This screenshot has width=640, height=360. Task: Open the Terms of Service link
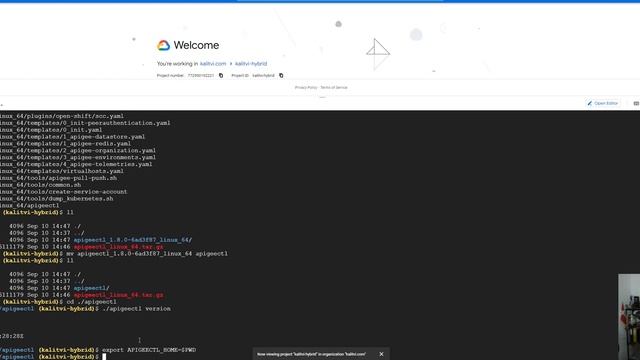(x=334, y=87)
